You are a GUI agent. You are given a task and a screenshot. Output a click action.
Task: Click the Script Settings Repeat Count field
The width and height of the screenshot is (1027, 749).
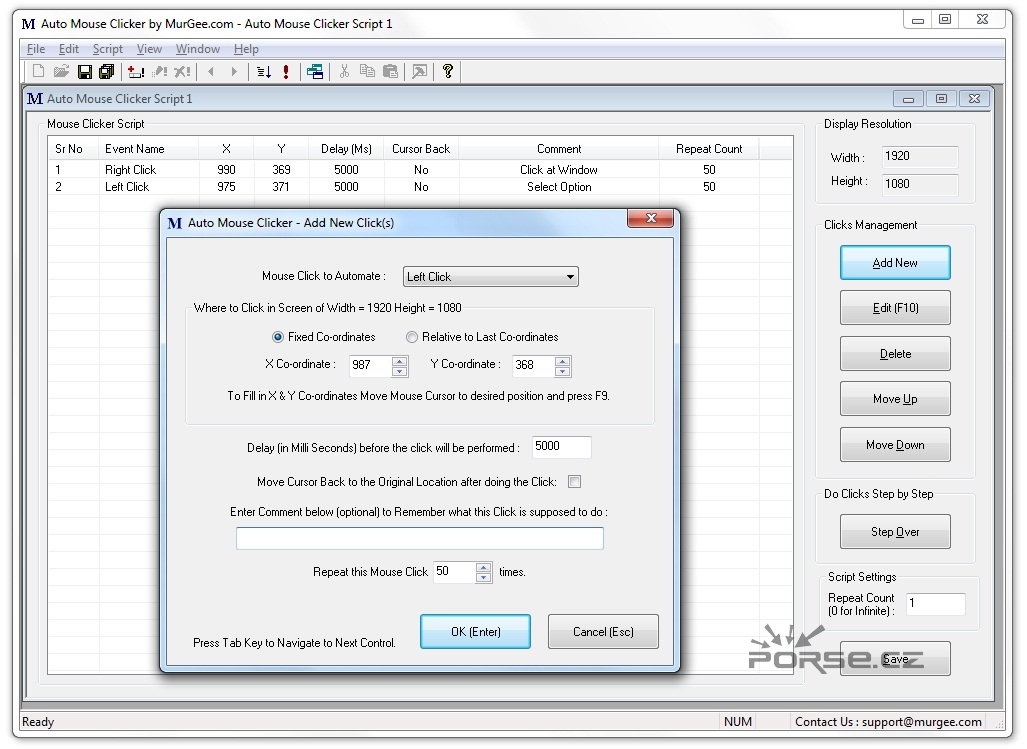point(935,604)
